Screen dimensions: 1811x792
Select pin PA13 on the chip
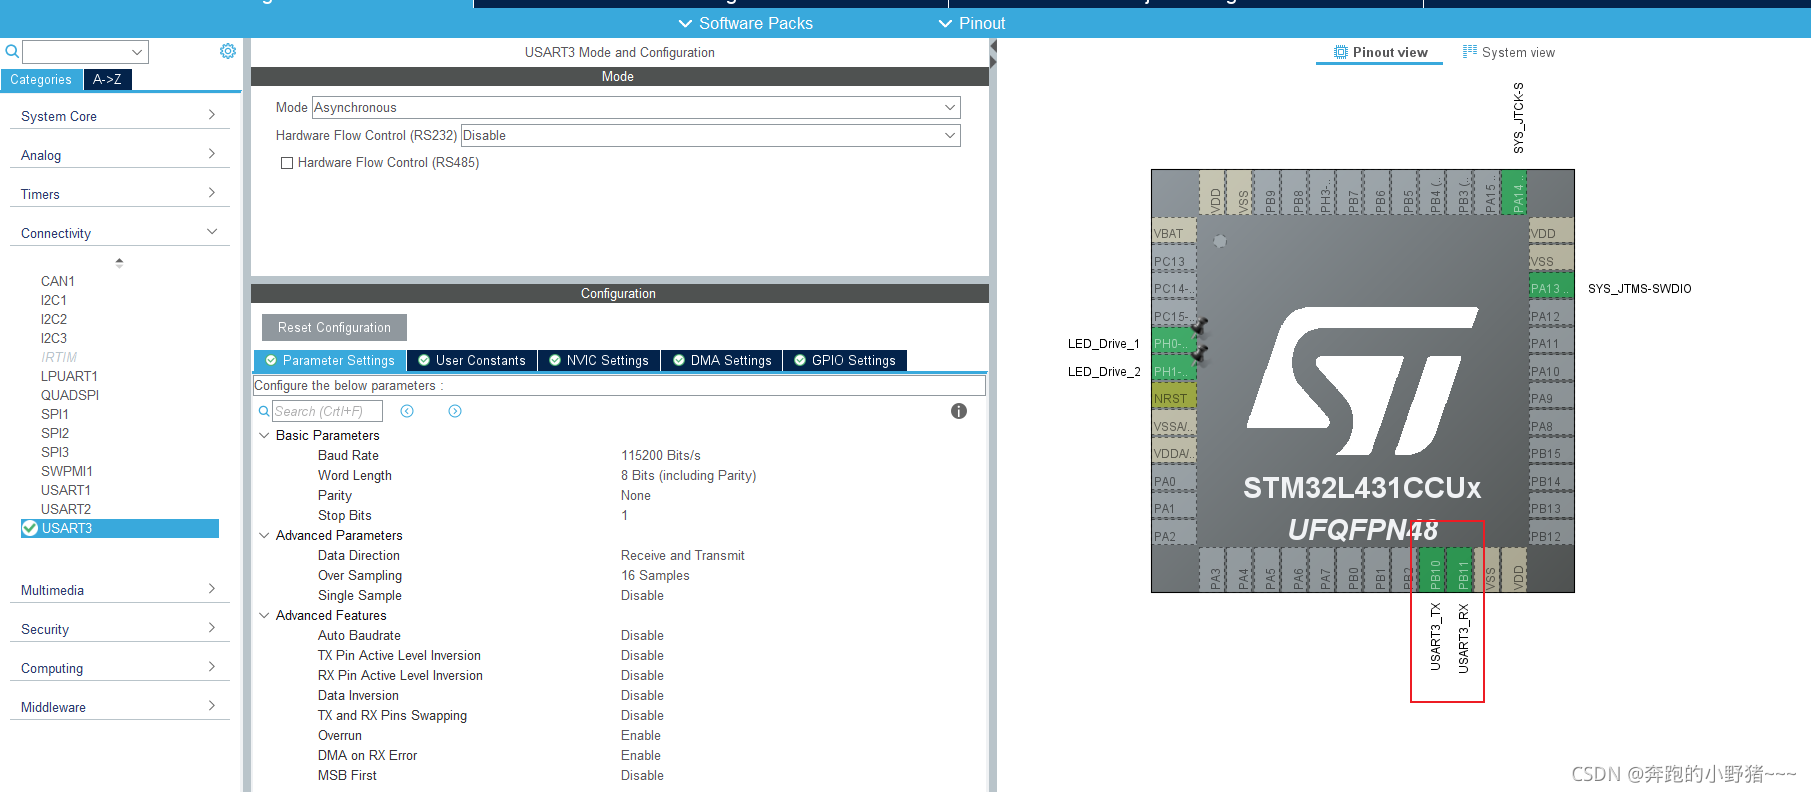(x=1551, y=288)
